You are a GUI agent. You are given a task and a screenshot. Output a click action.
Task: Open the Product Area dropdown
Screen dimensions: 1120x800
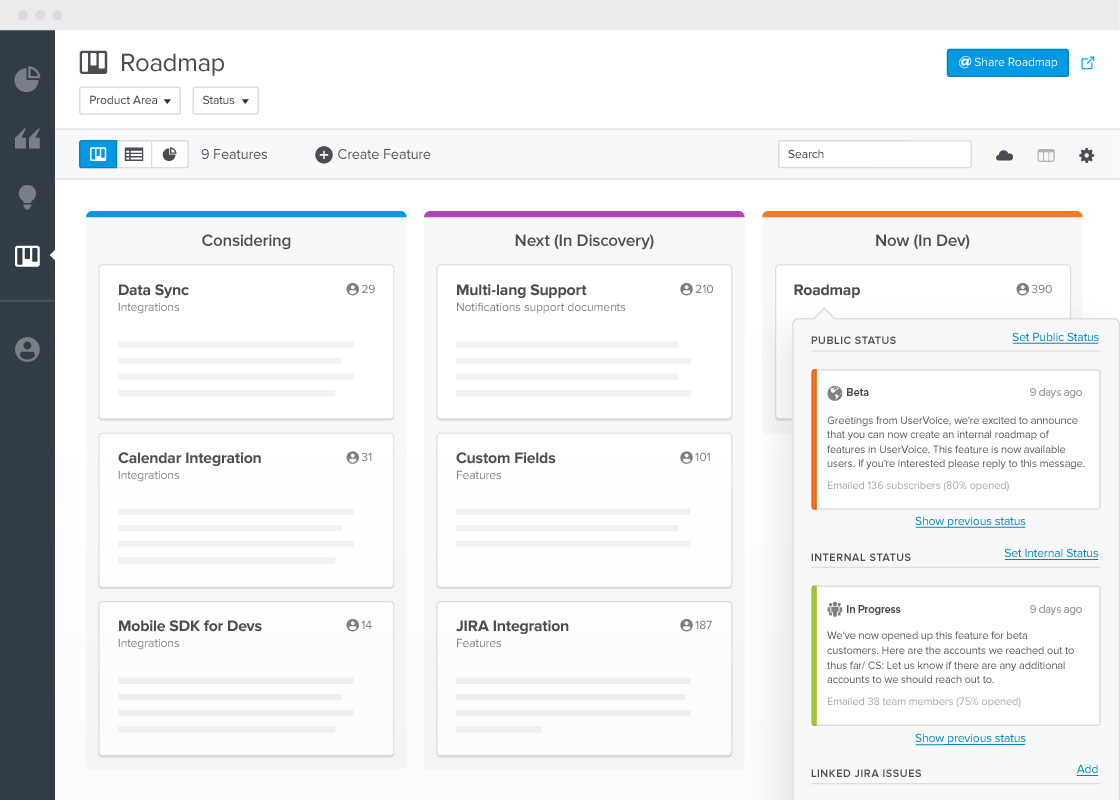(130, 101)
